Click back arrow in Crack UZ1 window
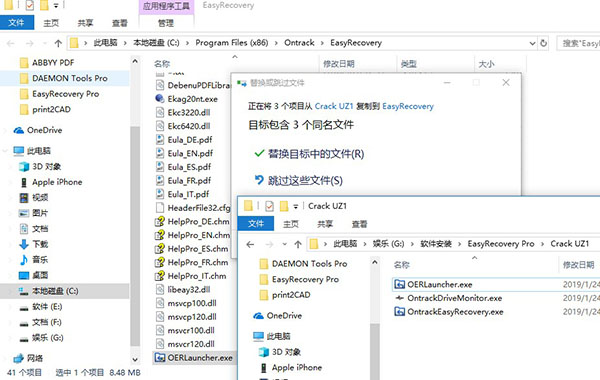This screenshot has height=380, width=600. click(x=250, y=244)
